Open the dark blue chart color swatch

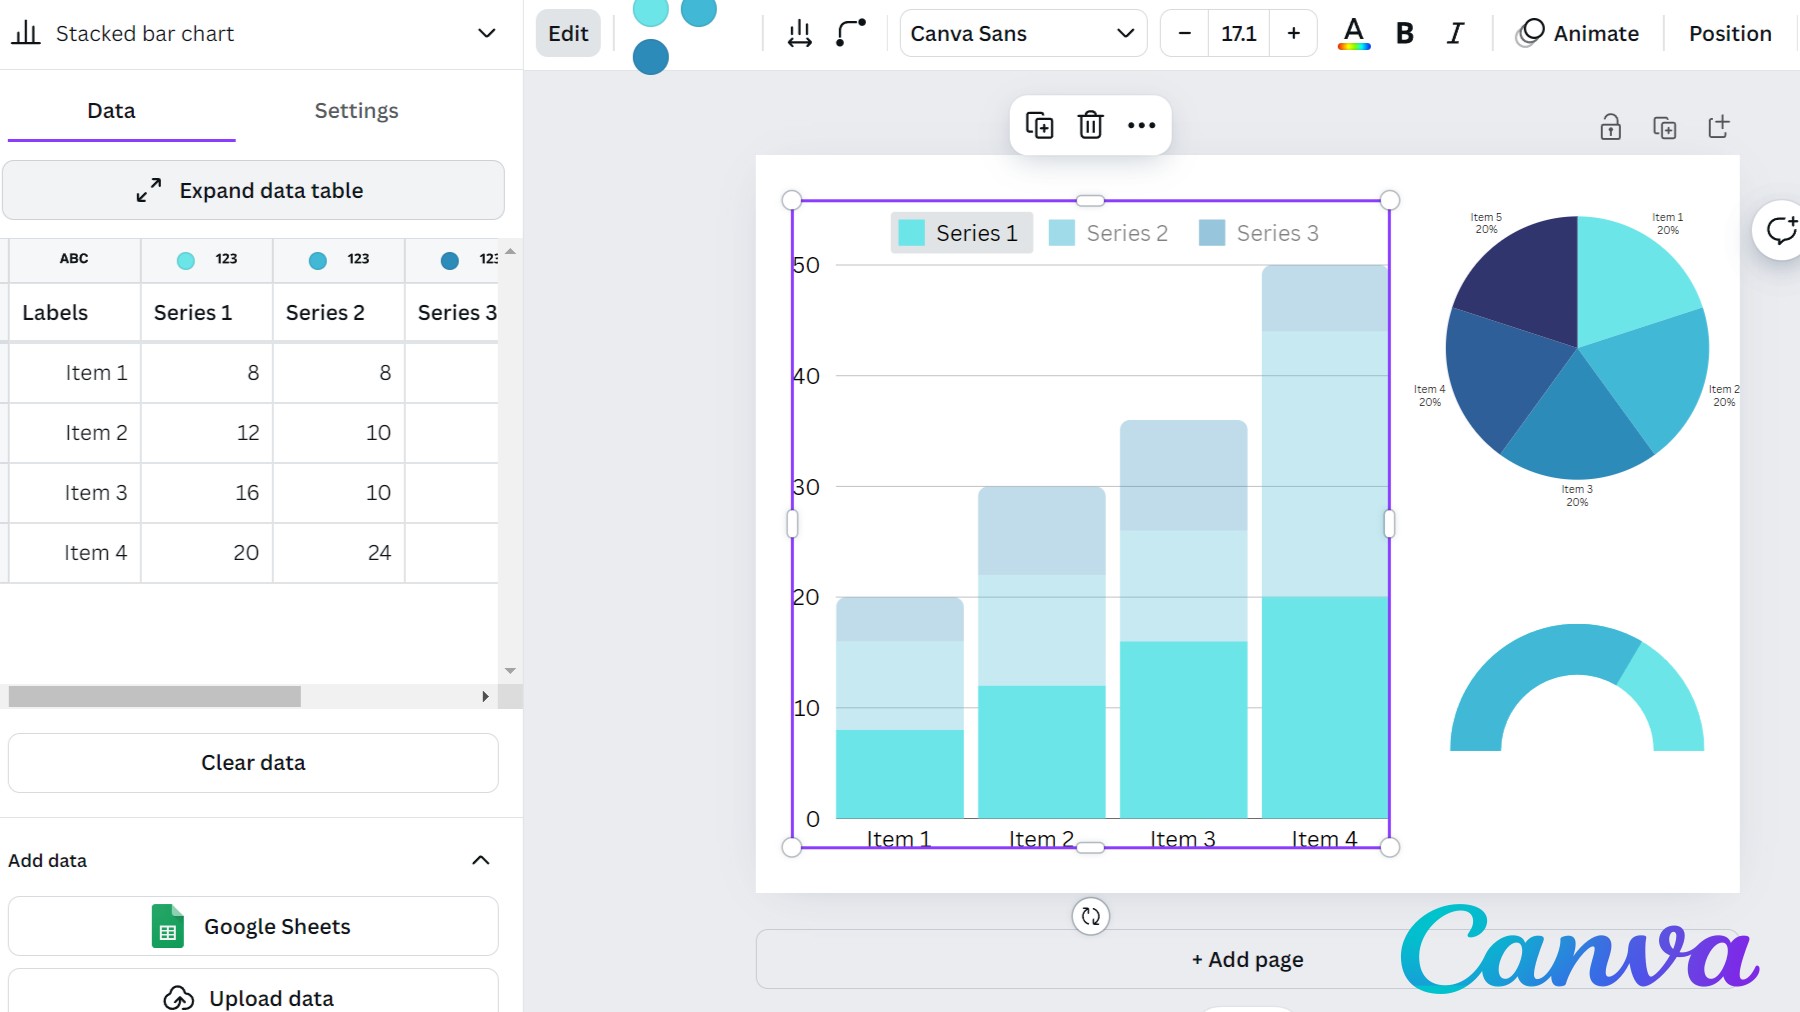pos(651,57)
